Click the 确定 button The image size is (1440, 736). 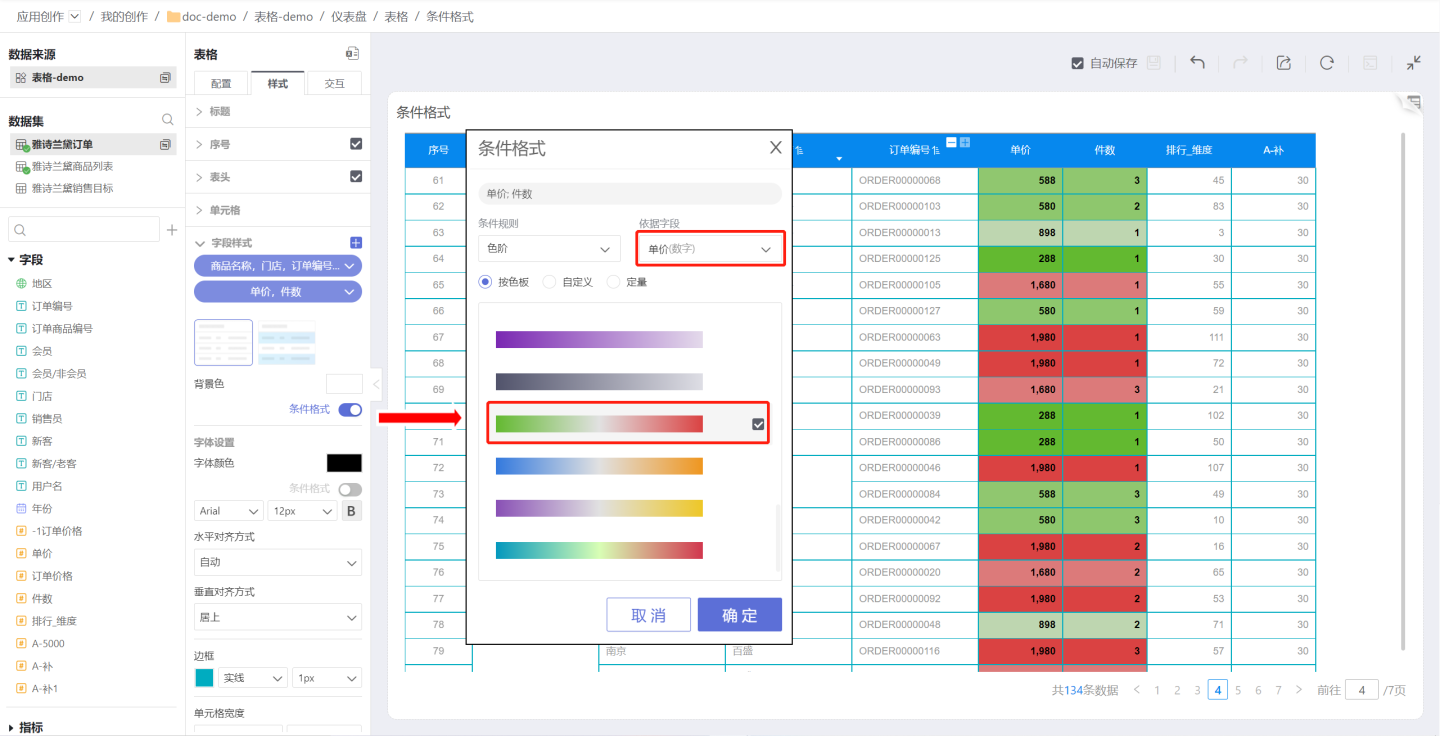[739, 615]
